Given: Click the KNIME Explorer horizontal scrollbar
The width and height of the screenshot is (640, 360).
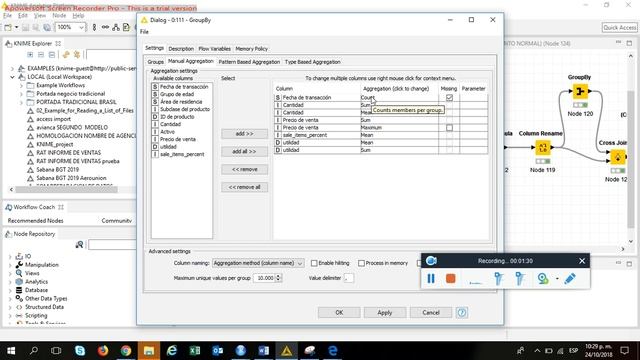Looking at the screenshot, I should [x=67, y=189].
